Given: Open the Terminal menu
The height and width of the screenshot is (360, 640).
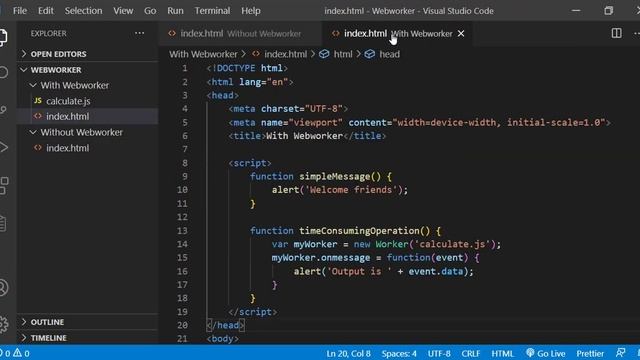Looking at the screenshot, I should point(212,11).
